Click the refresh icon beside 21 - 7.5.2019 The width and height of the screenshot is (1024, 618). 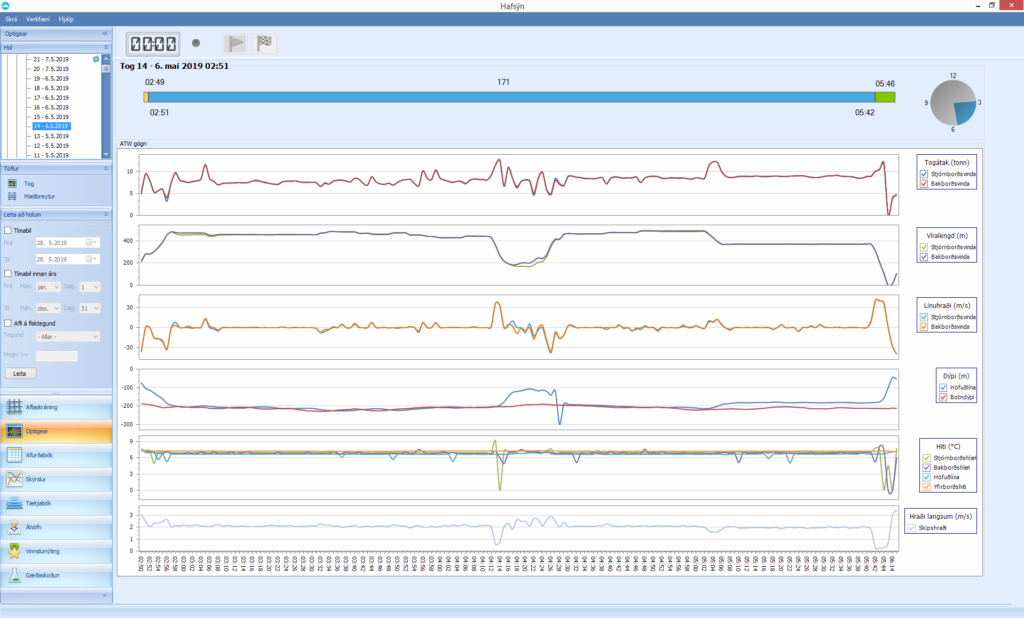(96, 59)
